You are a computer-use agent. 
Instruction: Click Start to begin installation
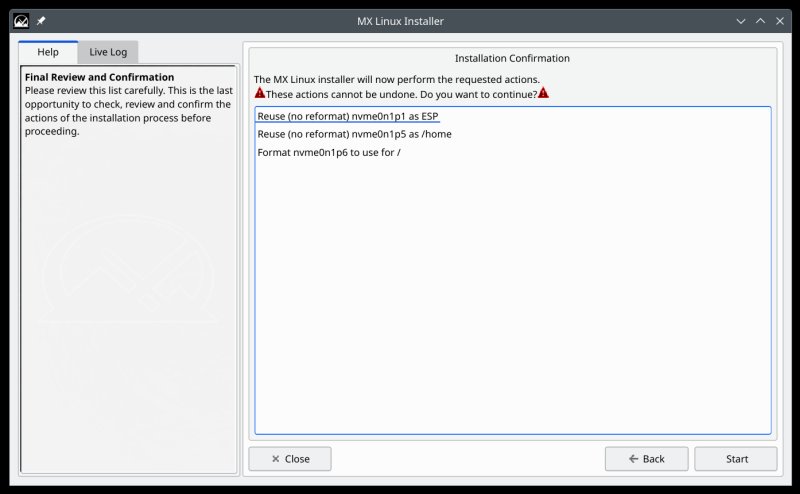click(x=736, y=459)
